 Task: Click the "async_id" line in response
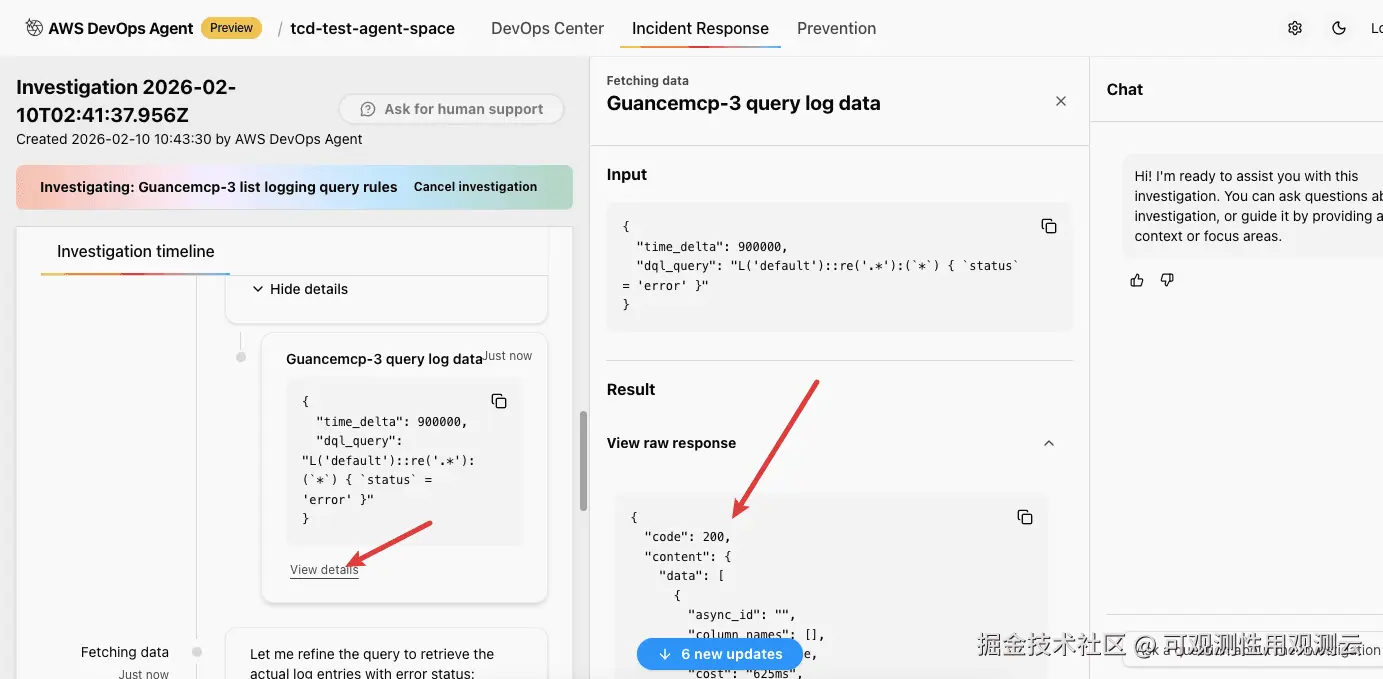(741, 615)
